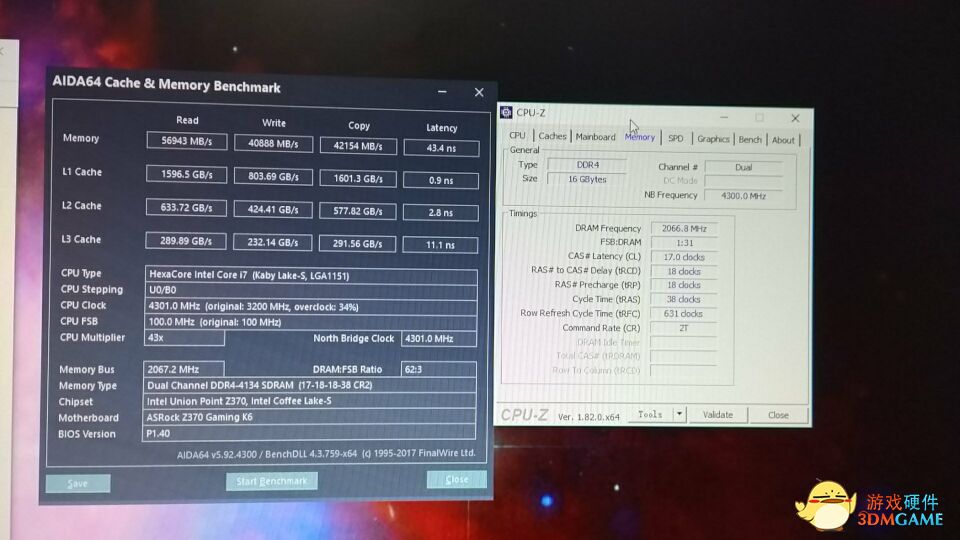
Task: Click Motherboard field ASRock Z370 Gaming K6
Action: [x=309, y=417]
